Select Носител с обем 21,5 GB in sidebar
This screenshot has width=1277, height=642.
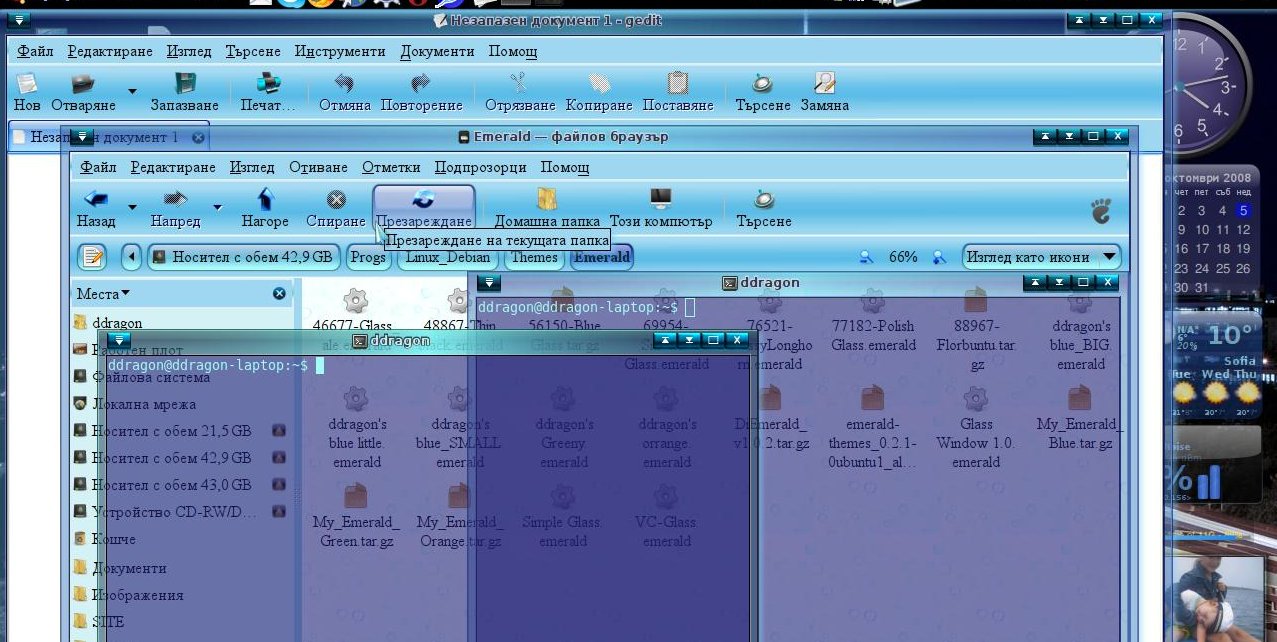[171, 431]
